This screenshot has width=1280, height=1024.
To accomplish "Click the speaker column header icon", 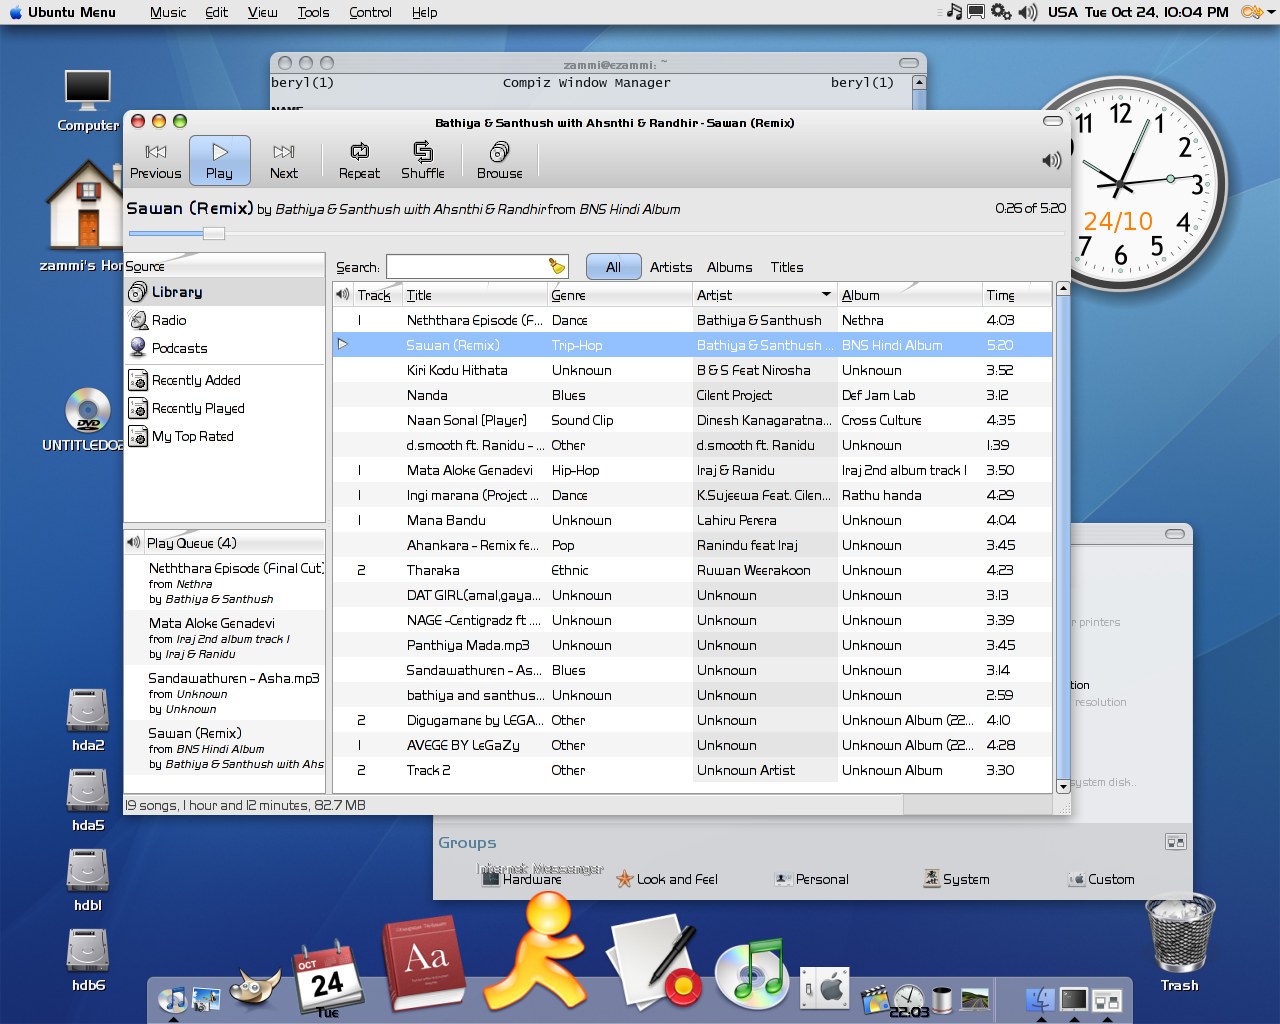I will pos(343,295).
